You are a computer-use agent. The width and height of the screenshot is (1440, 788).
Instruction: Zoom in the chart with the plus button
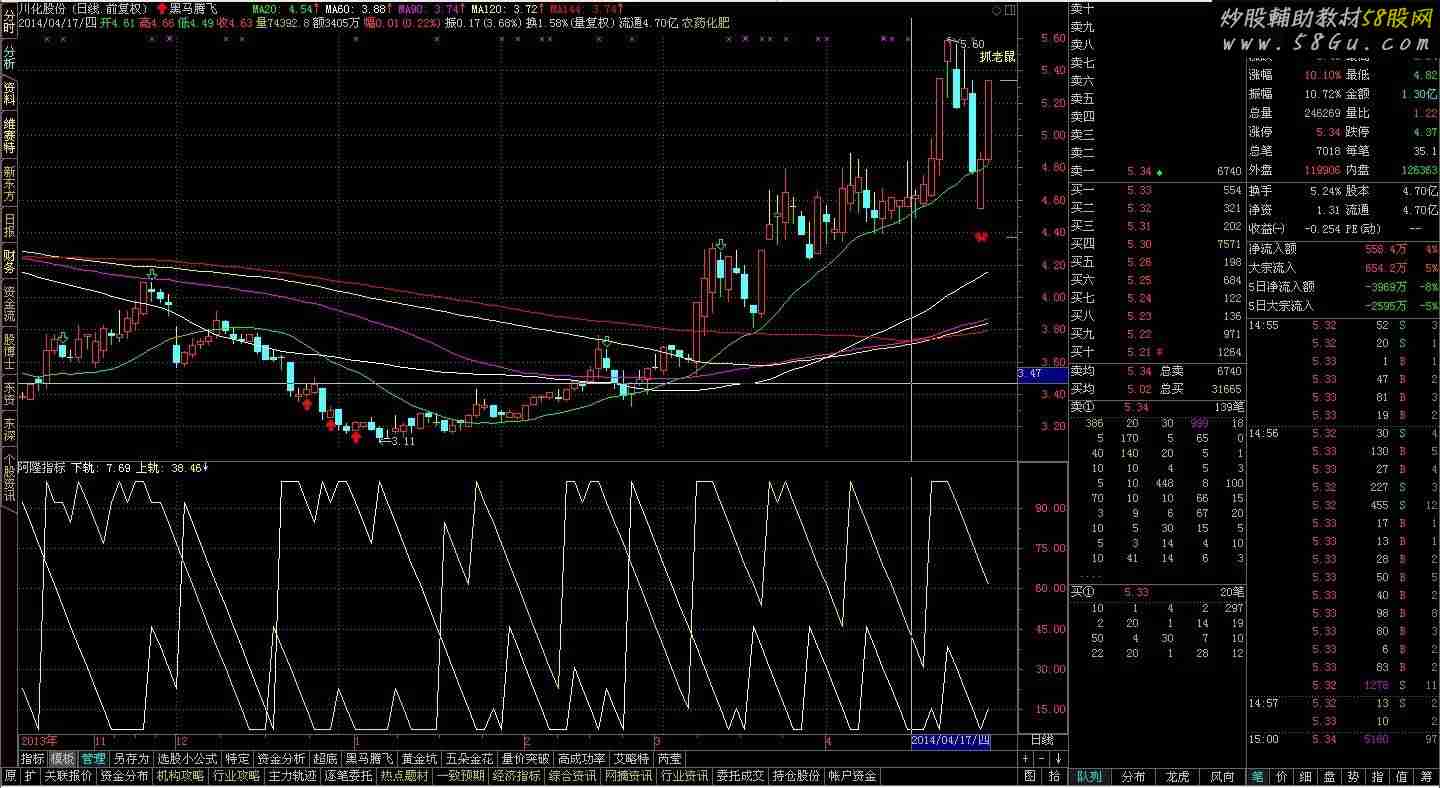[x=1024, y=759]
